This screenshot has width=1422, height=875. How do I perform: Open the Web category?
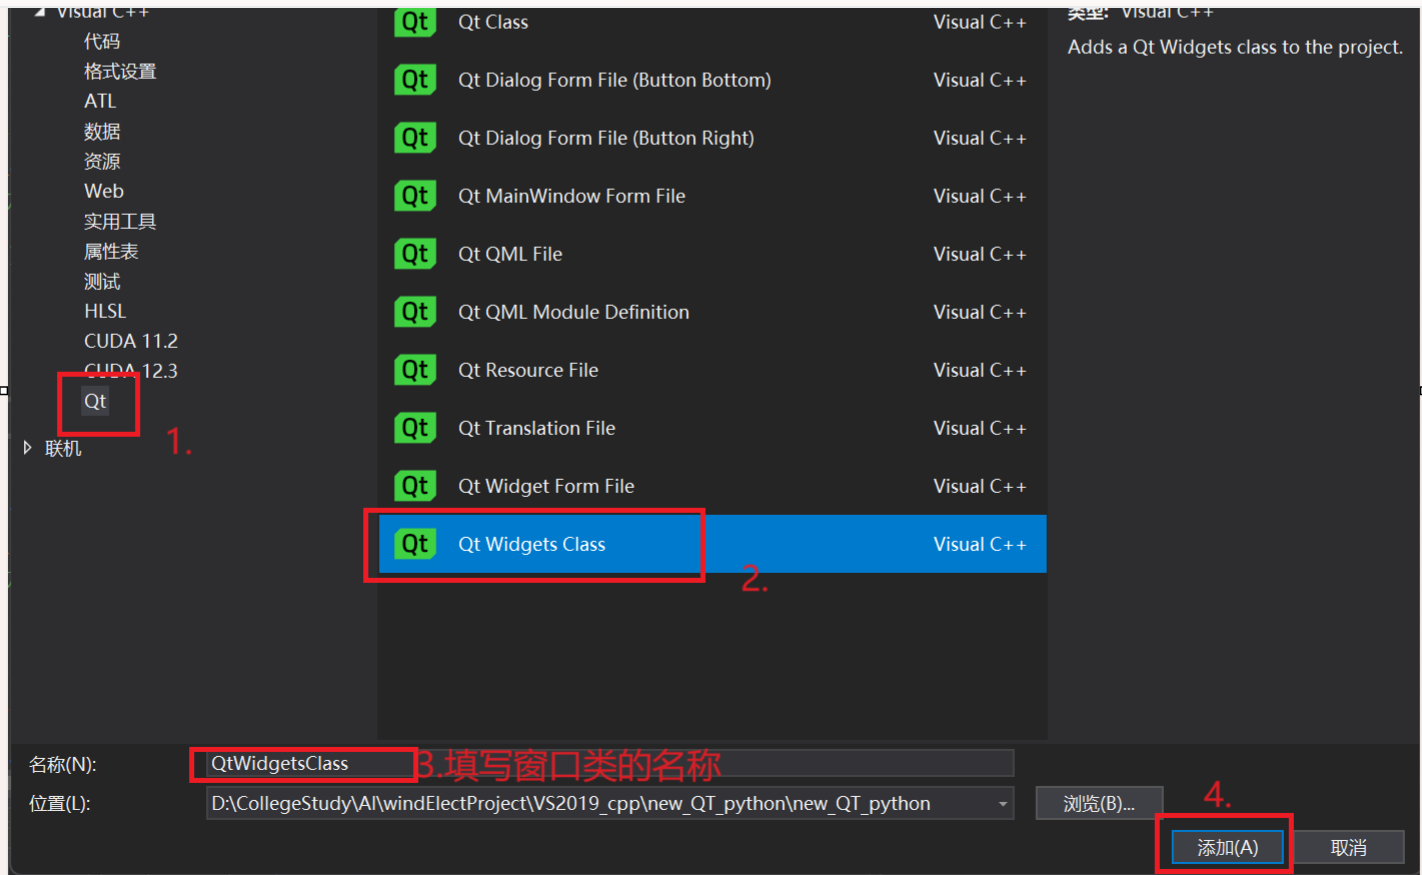104,191
